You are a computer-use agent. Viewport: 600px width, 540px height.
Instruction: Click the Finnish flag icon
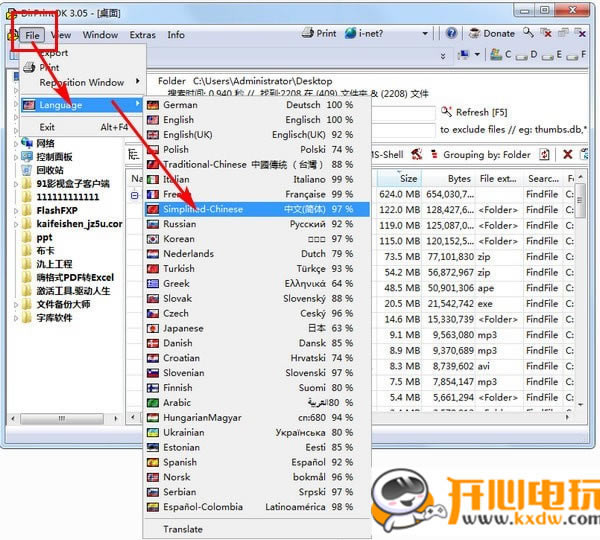(x=153, y=388)
